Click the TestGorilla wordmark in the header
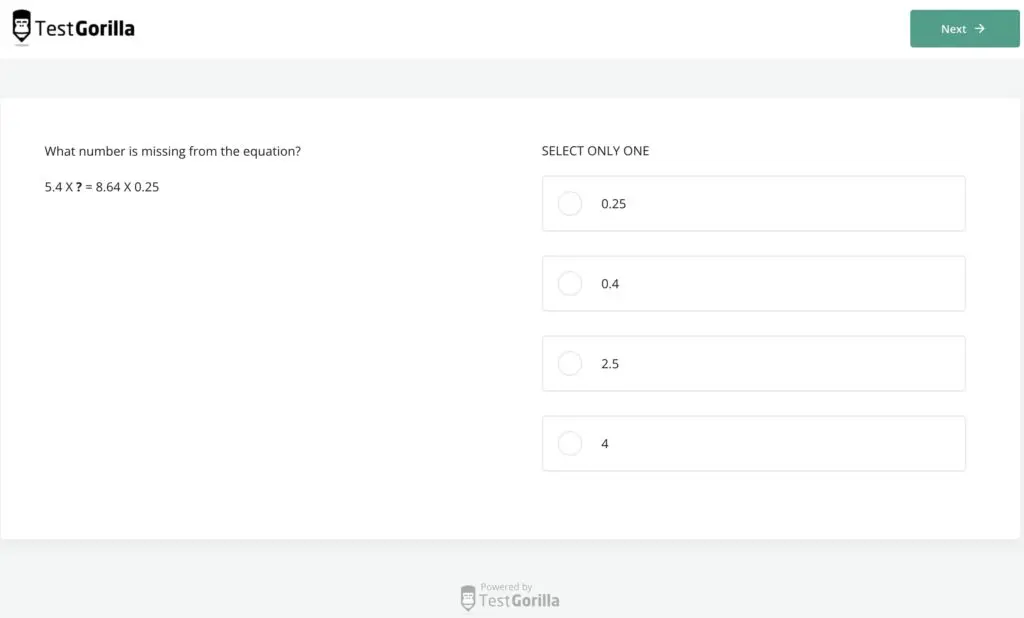This screenshot has width=1024, height=618. 85,28
